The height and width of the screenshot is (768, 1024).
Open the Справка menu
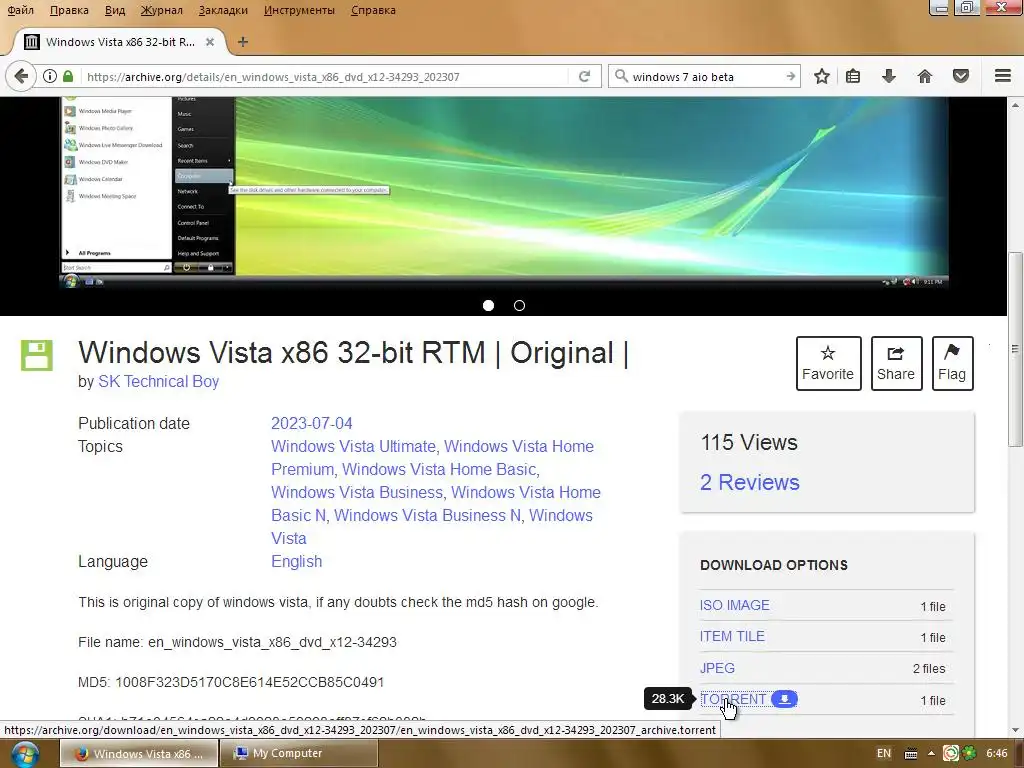[x=373, y=10]
